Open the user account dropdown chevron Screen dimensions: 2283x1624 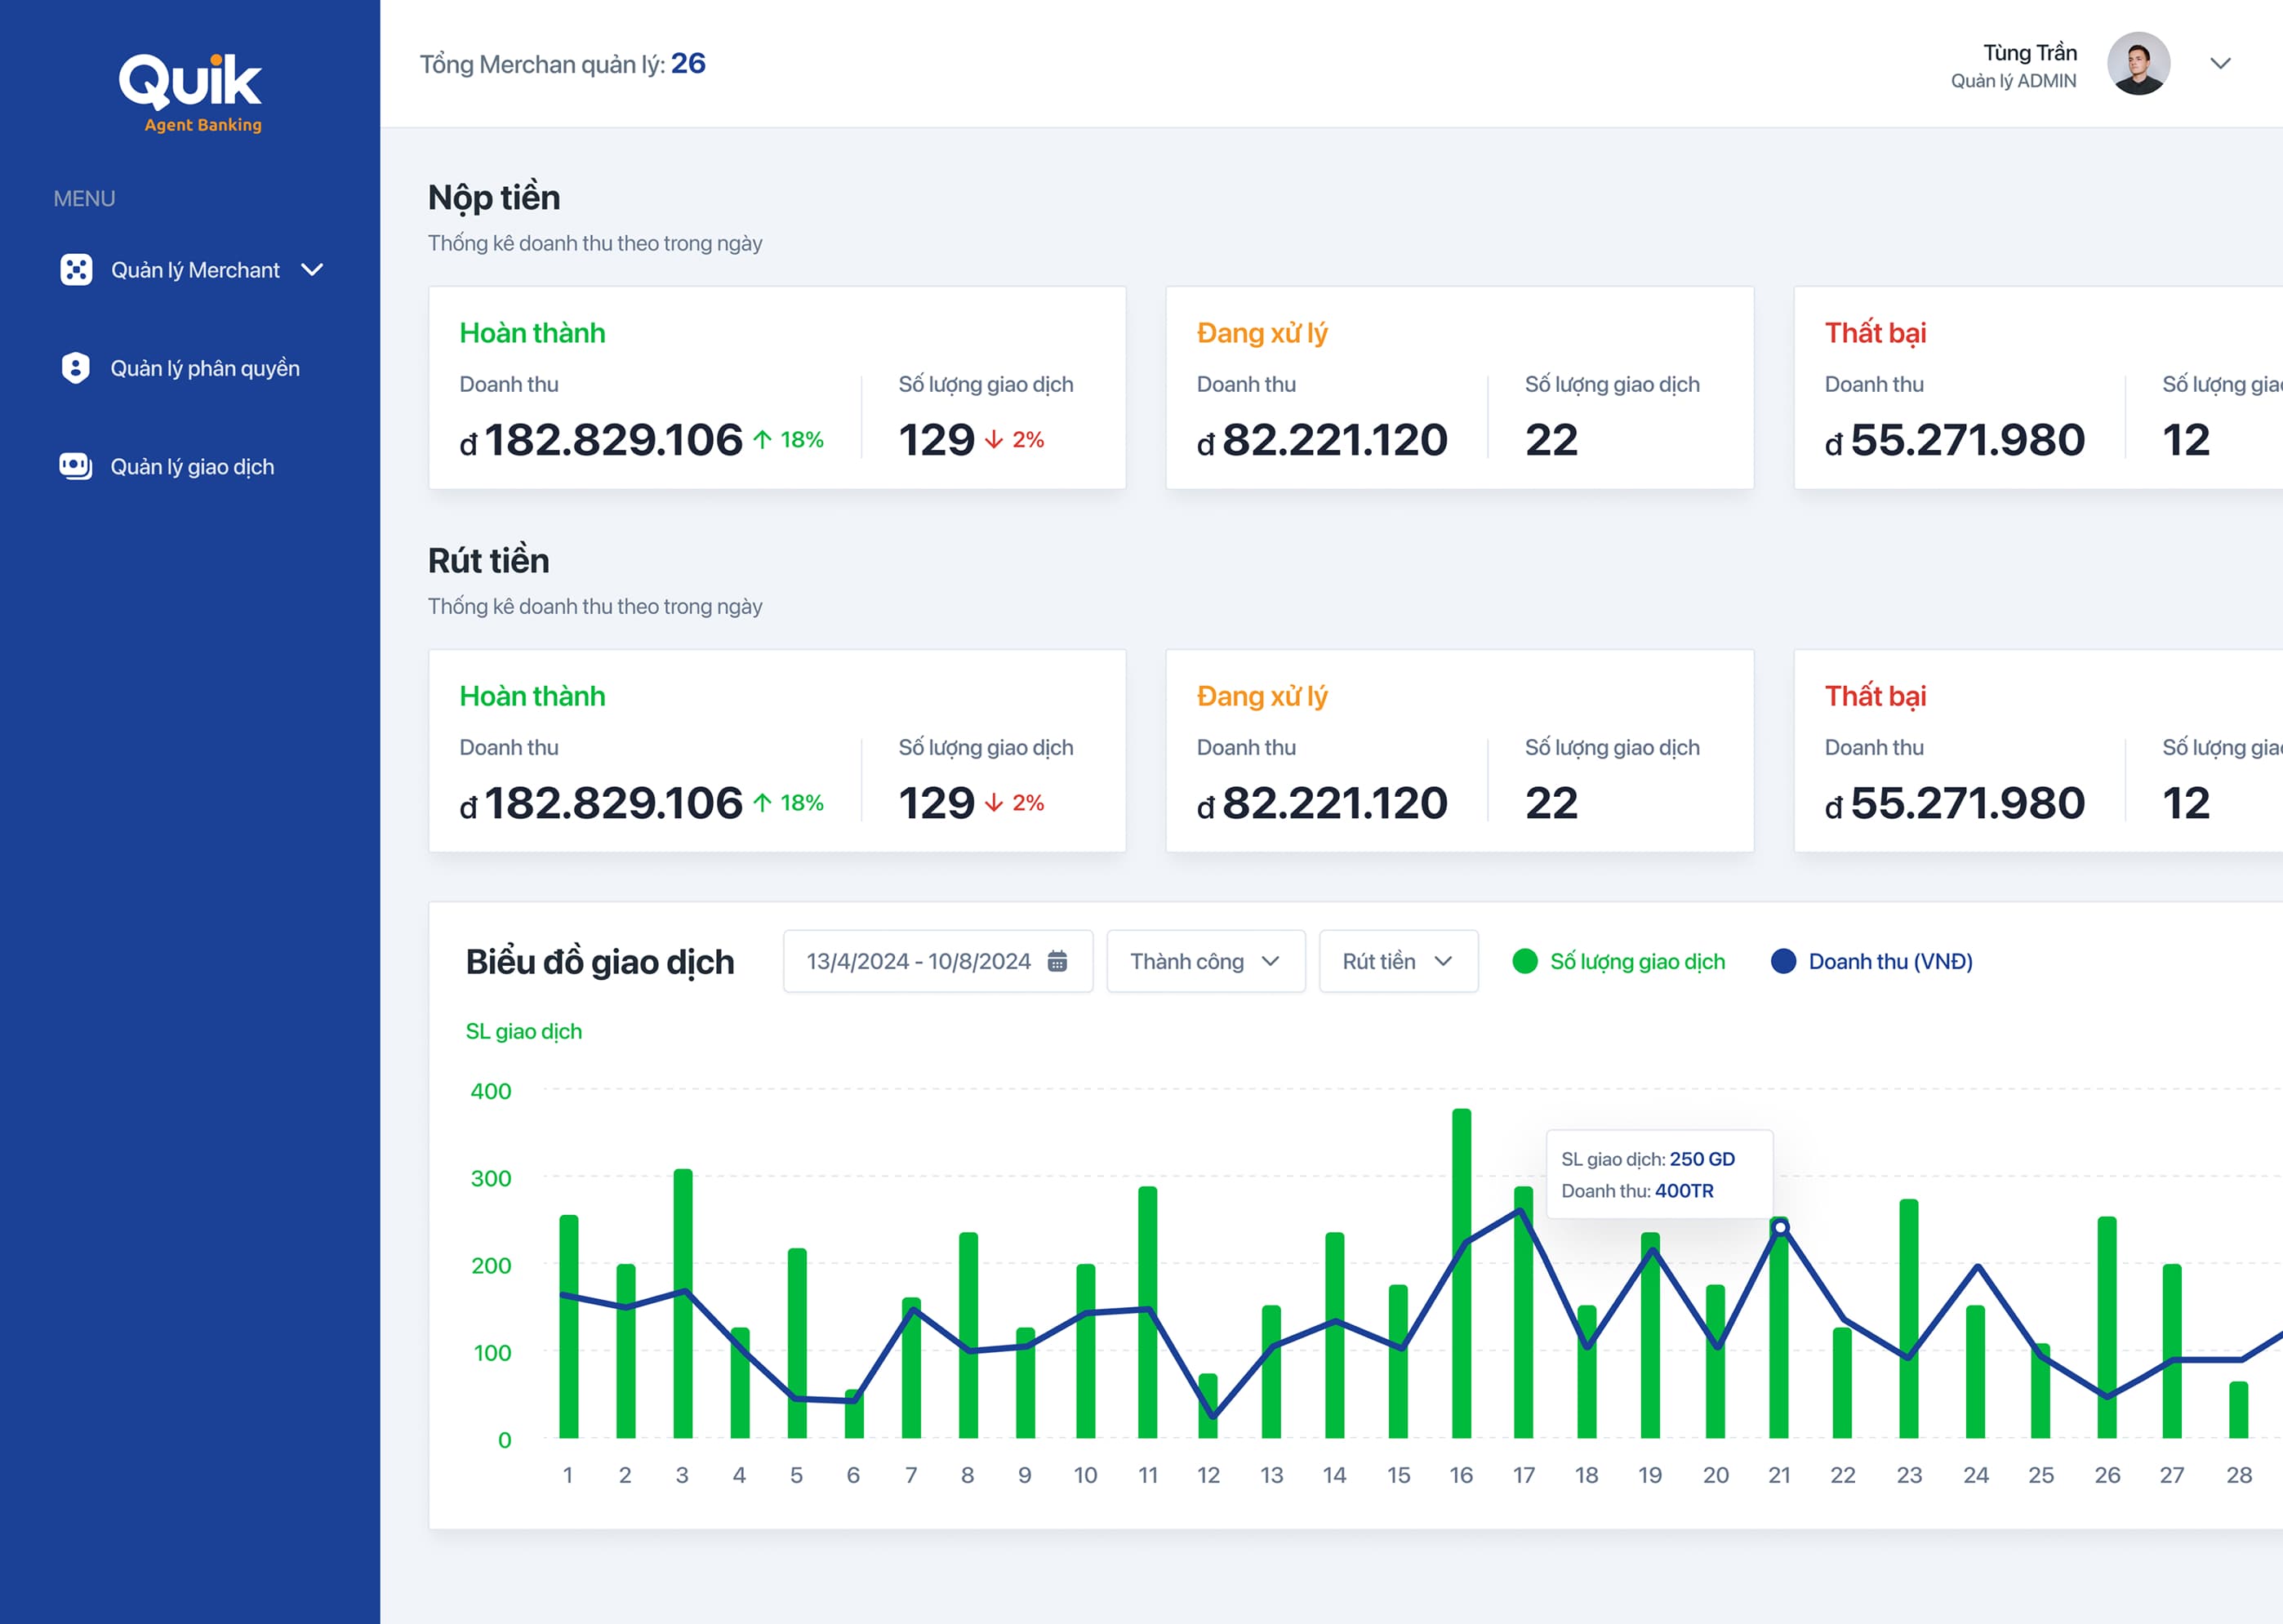click(2220, 64)
